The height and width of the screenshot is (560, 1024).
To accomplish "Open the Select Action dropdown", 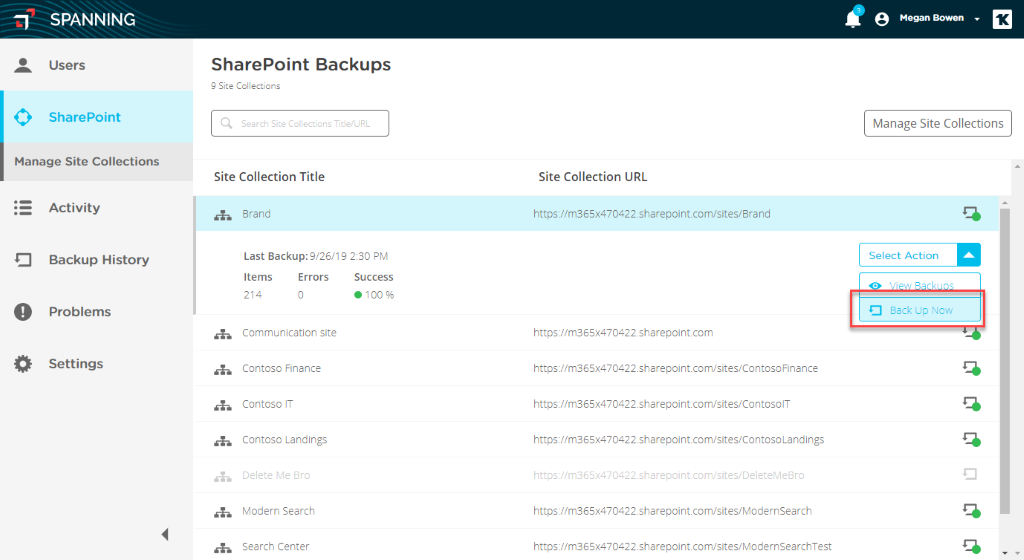I will click(x=920, y=255).
